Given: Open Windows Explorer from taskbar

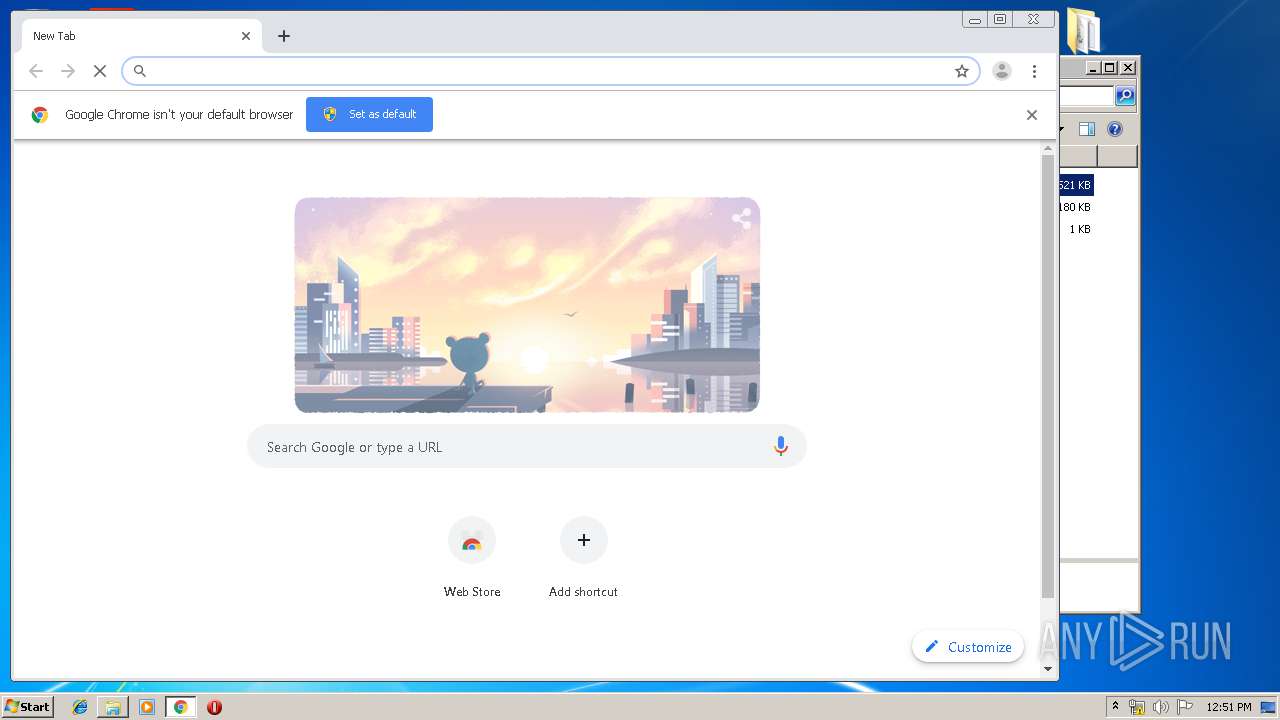Looking at the screenshot, I should [x=113, y=707].
